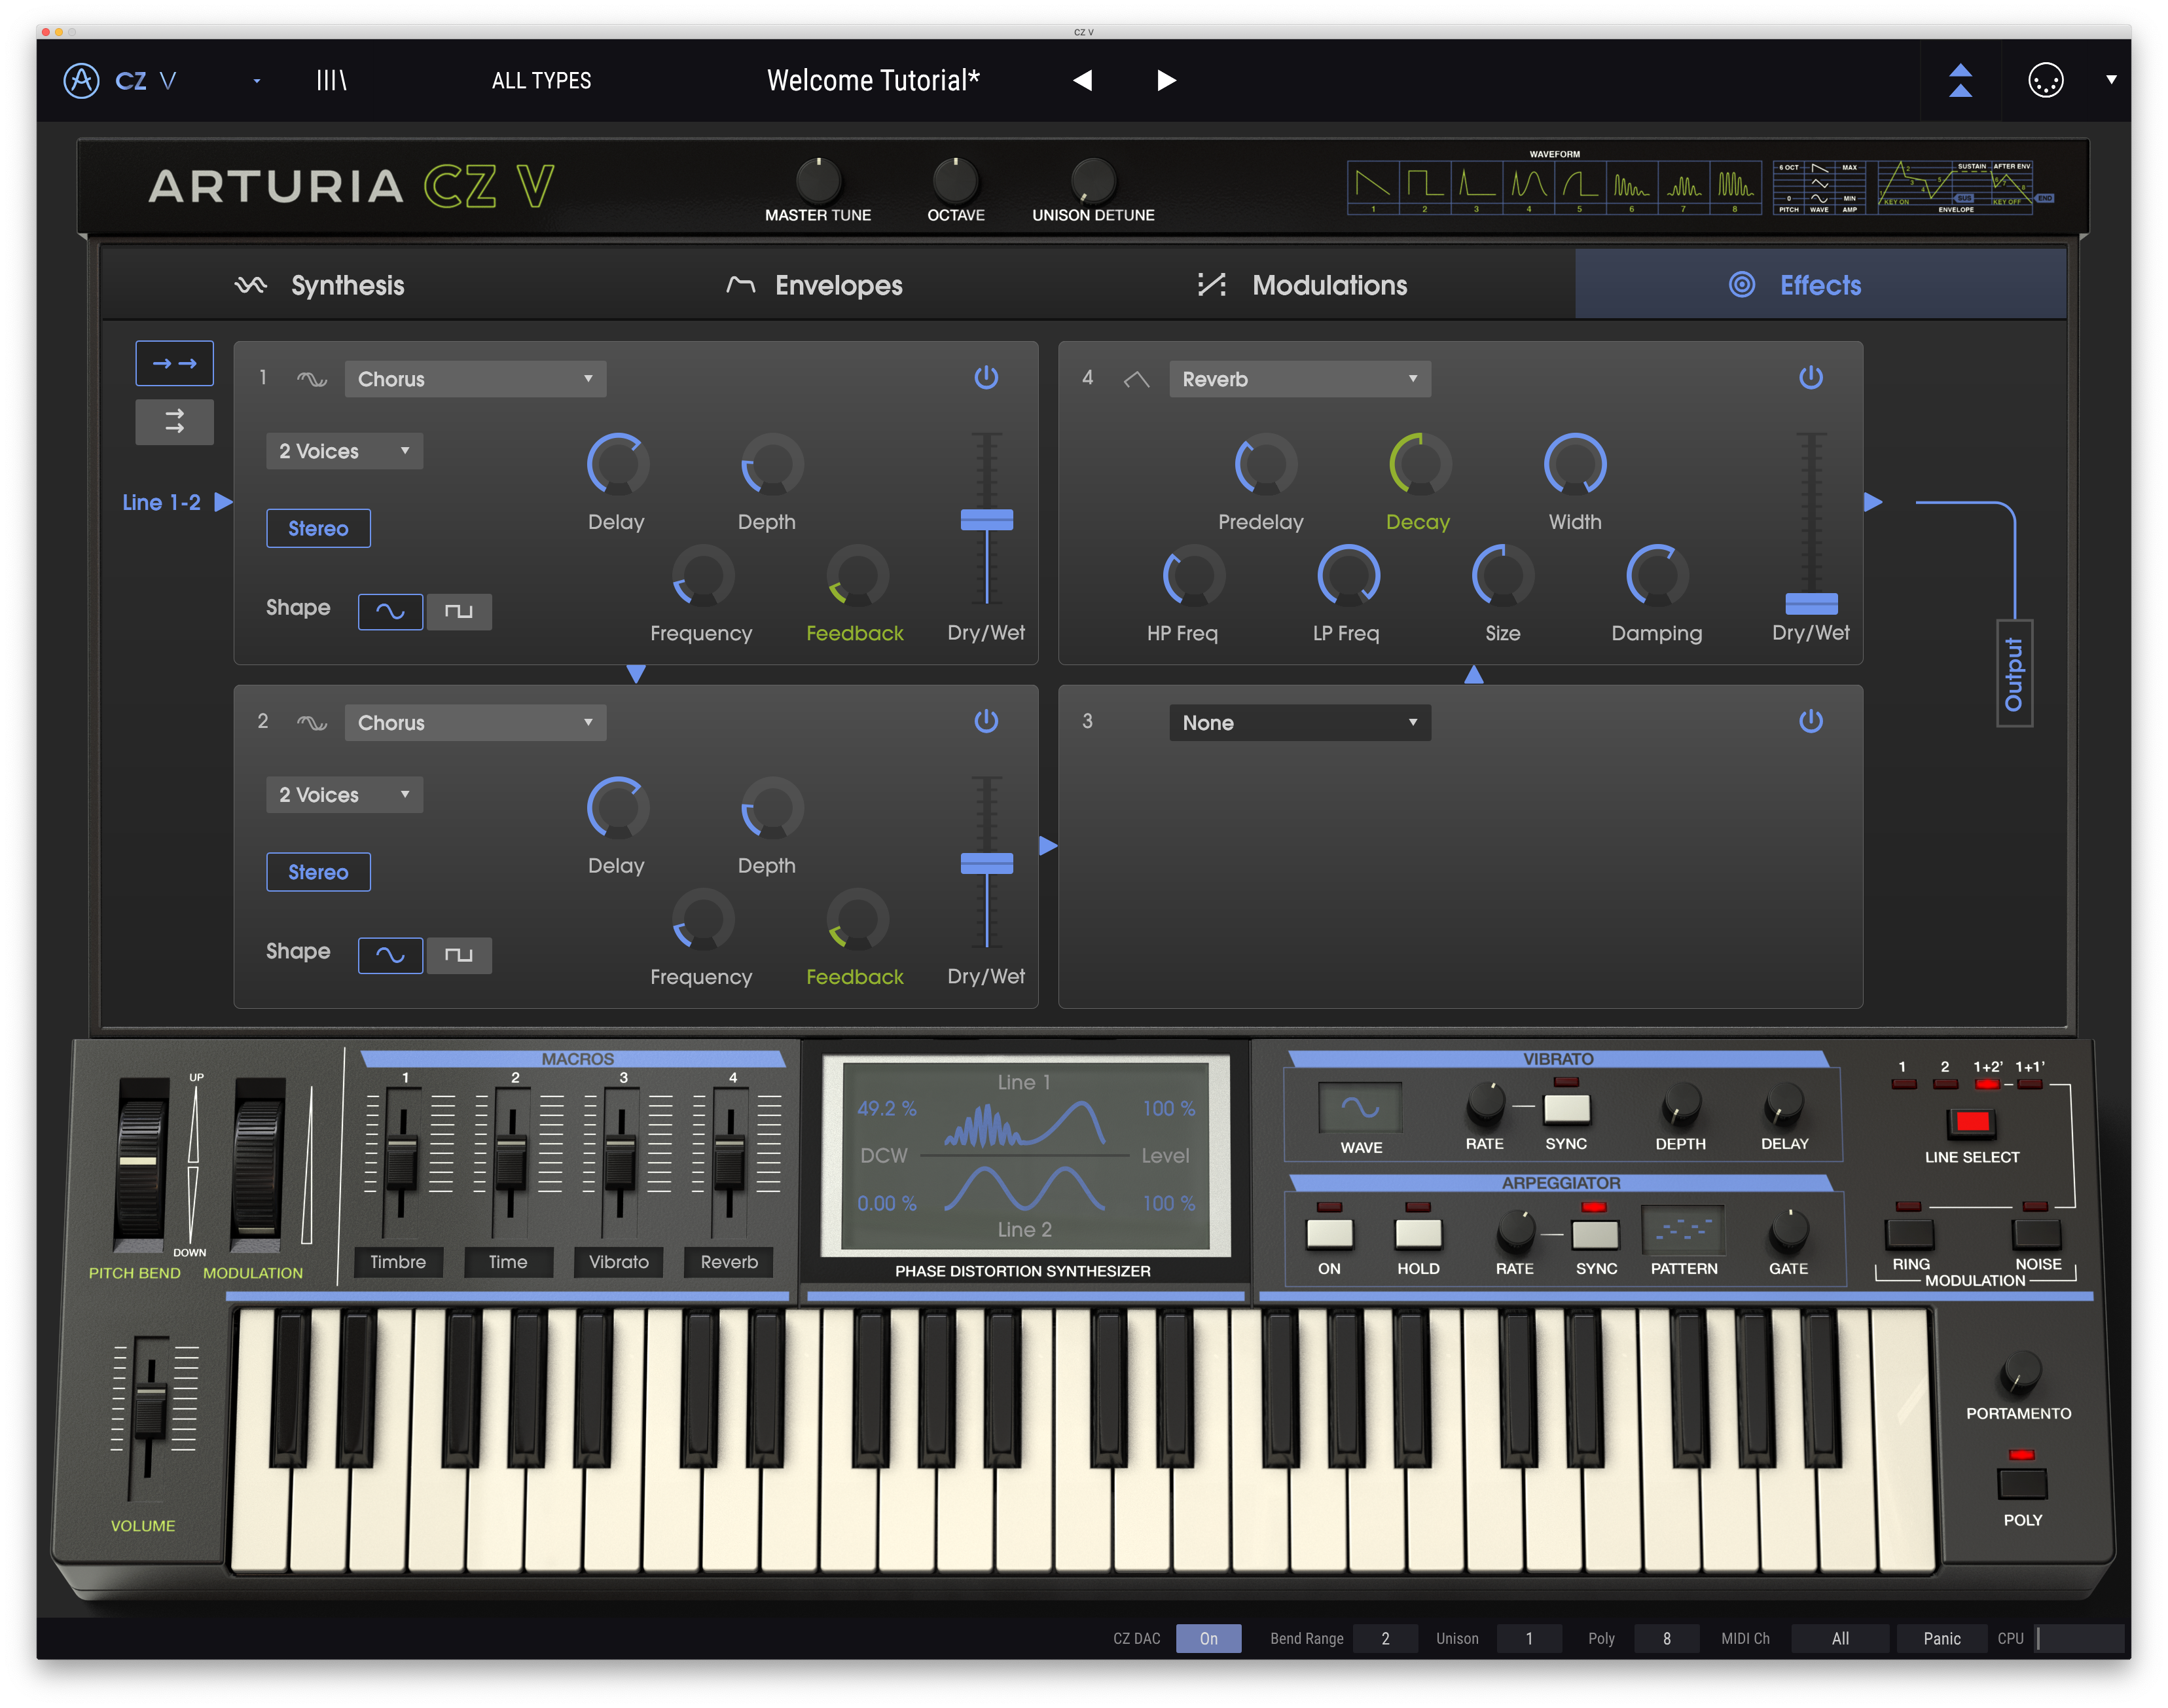
Task: Open ALL TYPES preset filter
Action: tap(541, 80)
